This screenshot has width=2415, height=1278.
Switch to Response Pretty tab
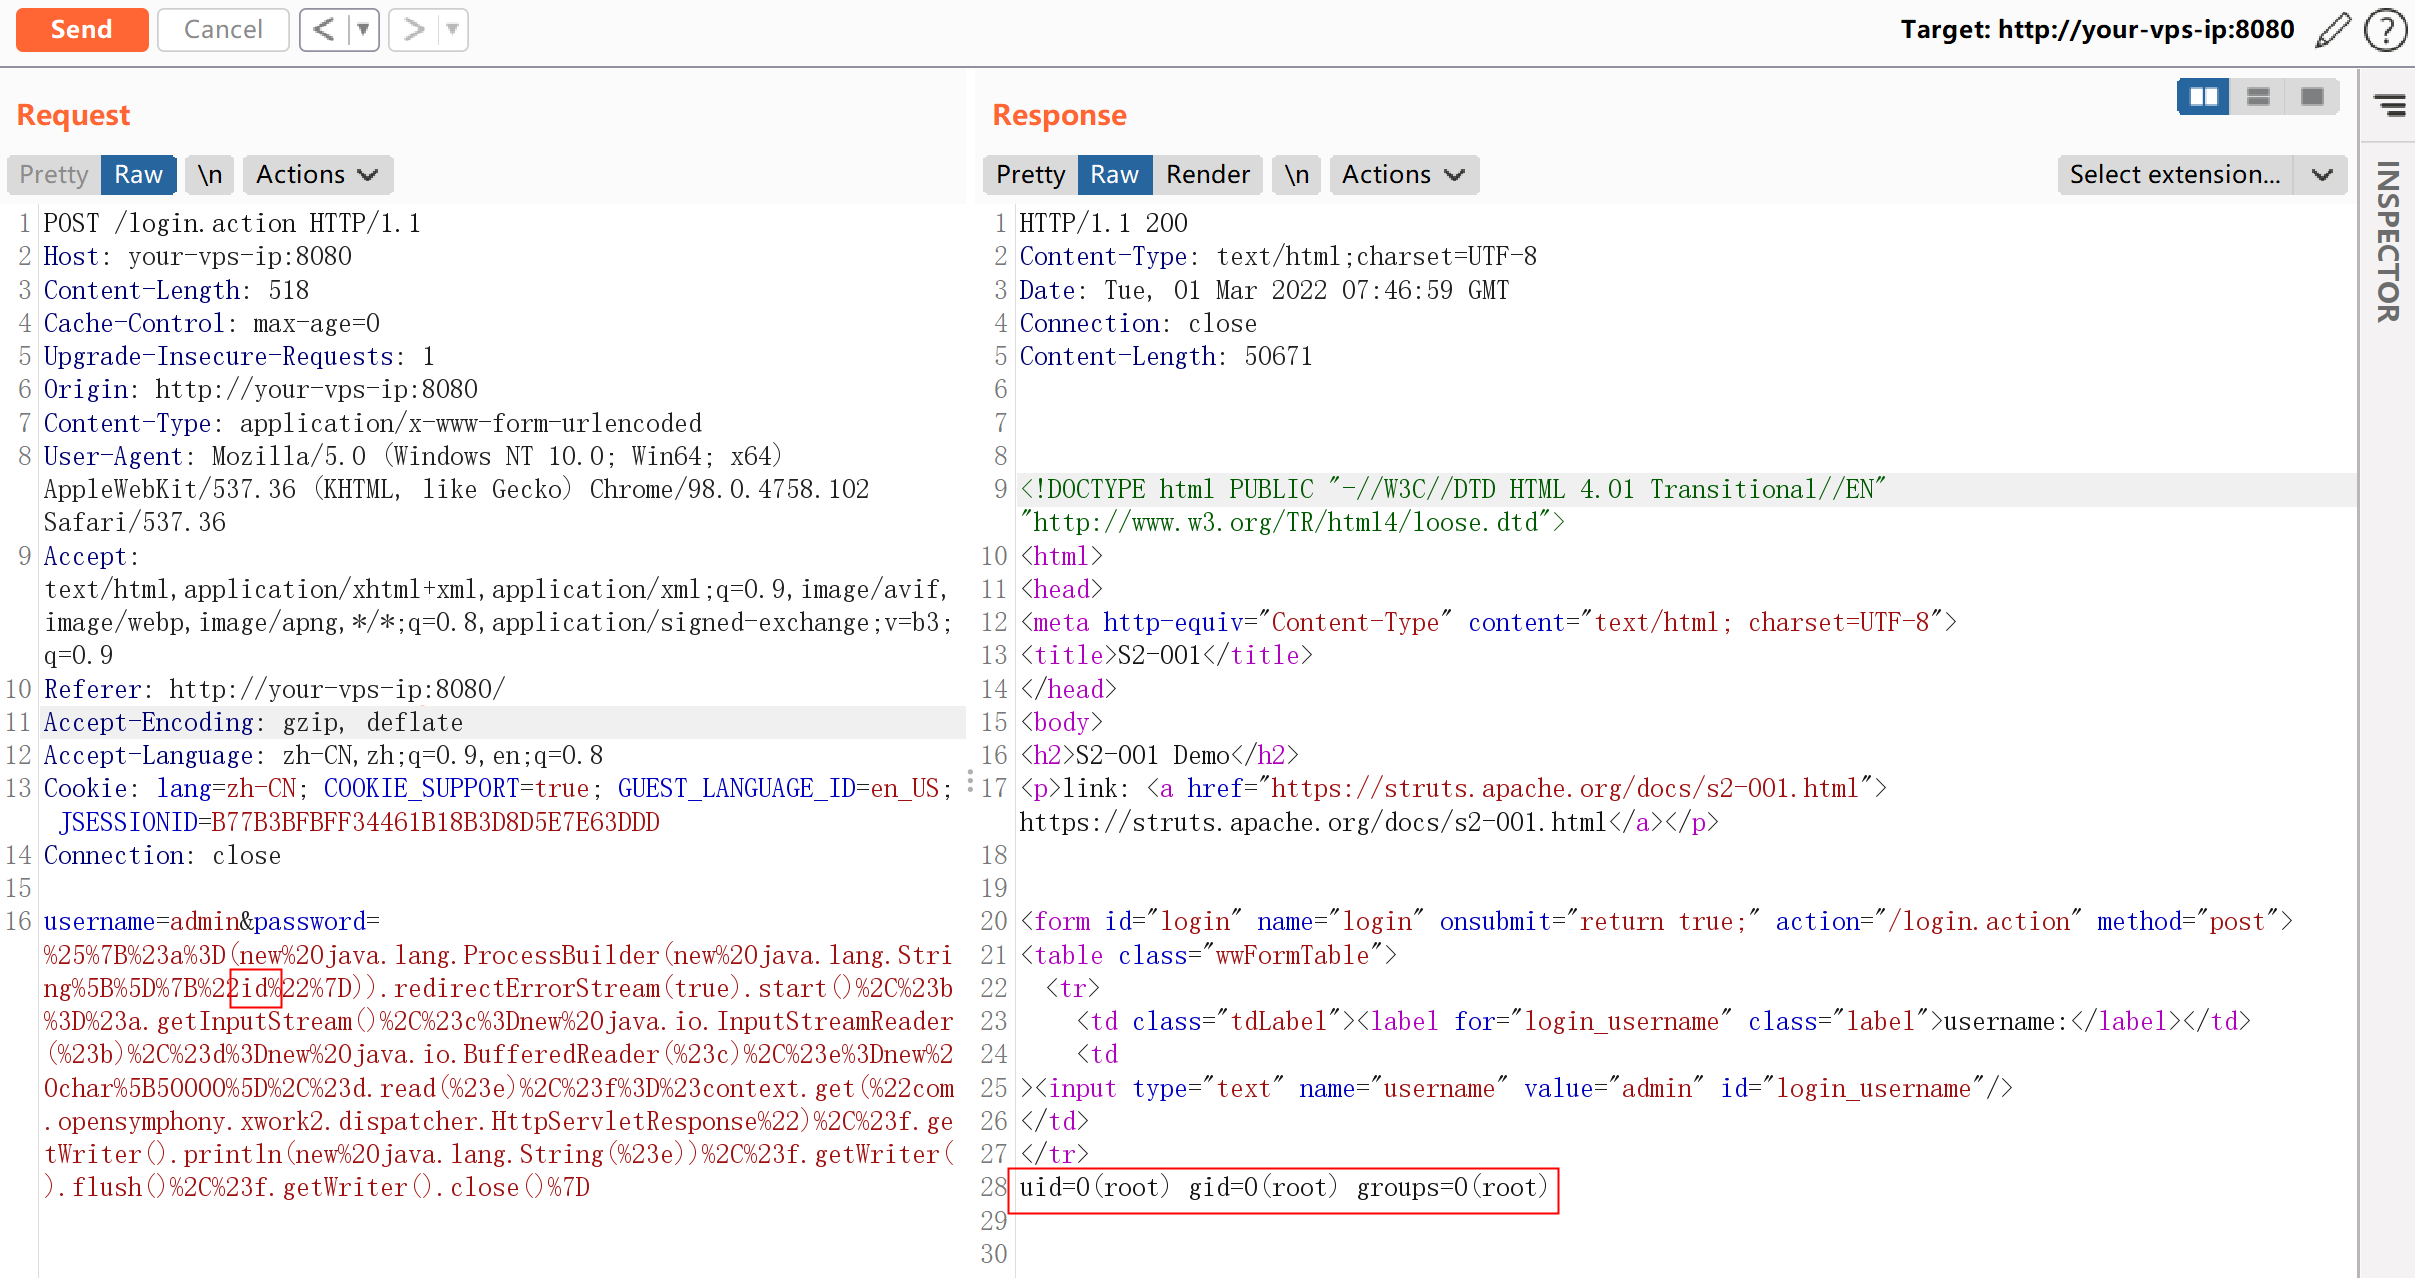click(x=1030, y=175)
